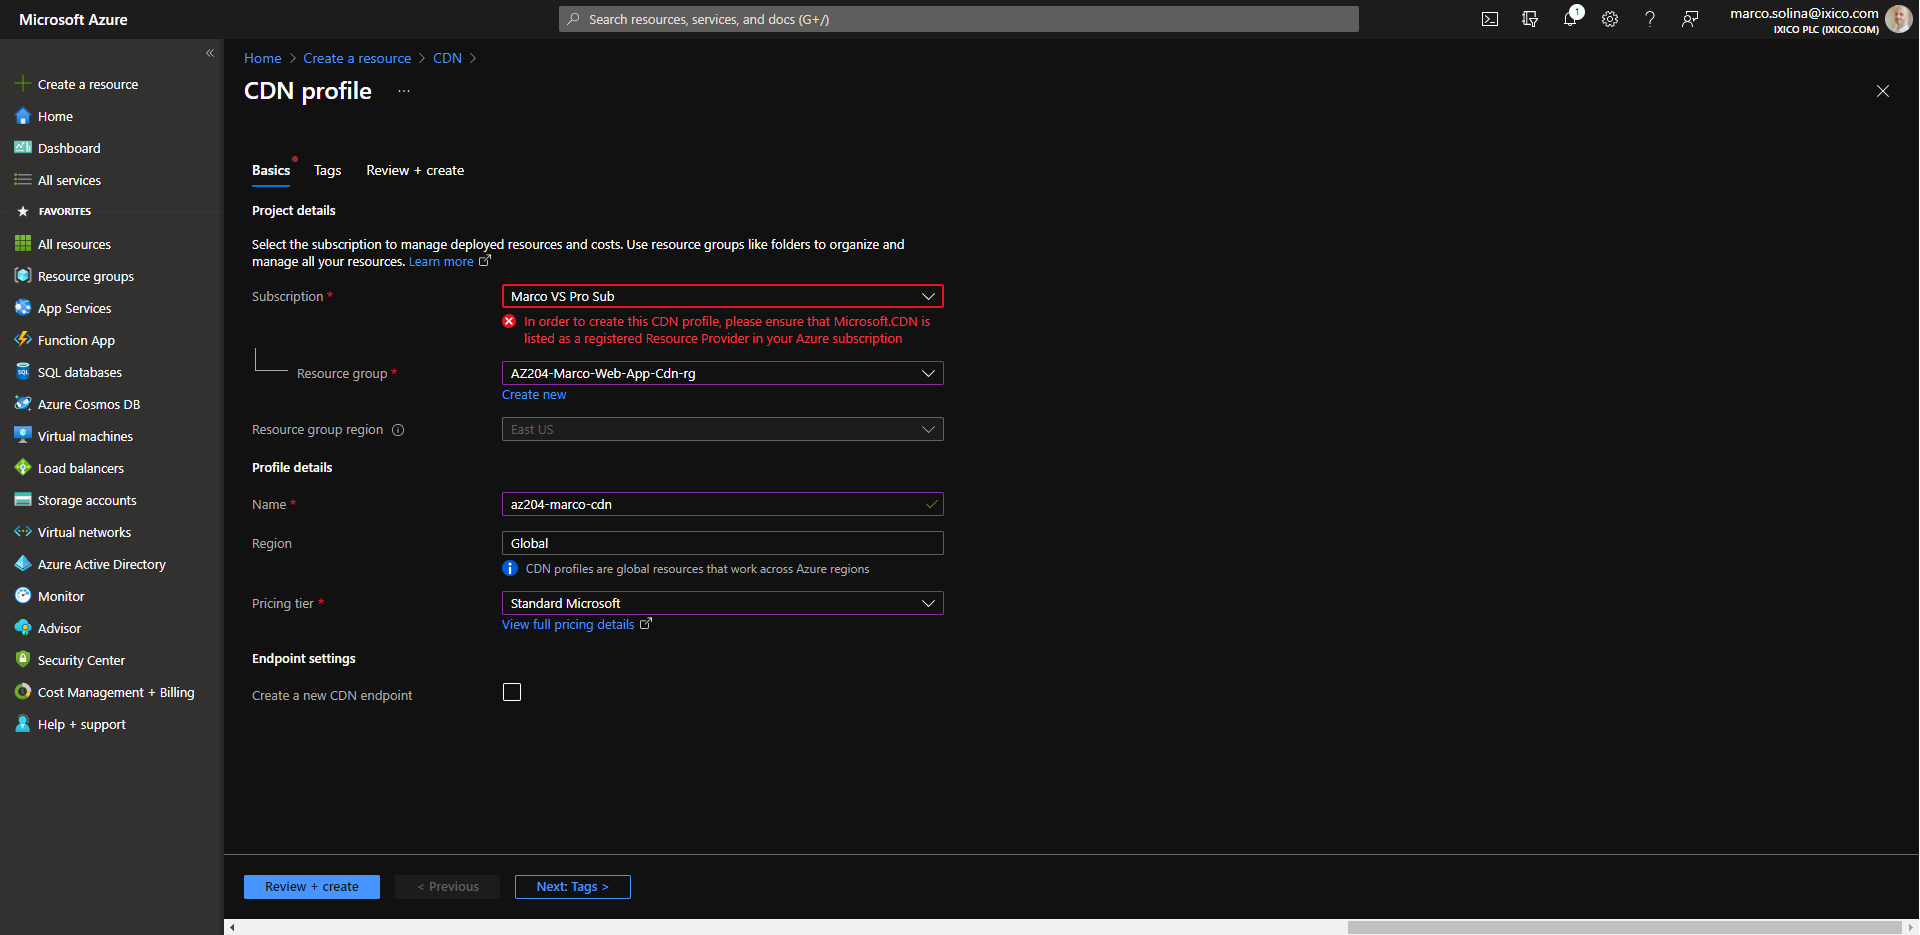Close the CDN profile blade
Screen dimensions: 1920x935
tap(1883, 91)
